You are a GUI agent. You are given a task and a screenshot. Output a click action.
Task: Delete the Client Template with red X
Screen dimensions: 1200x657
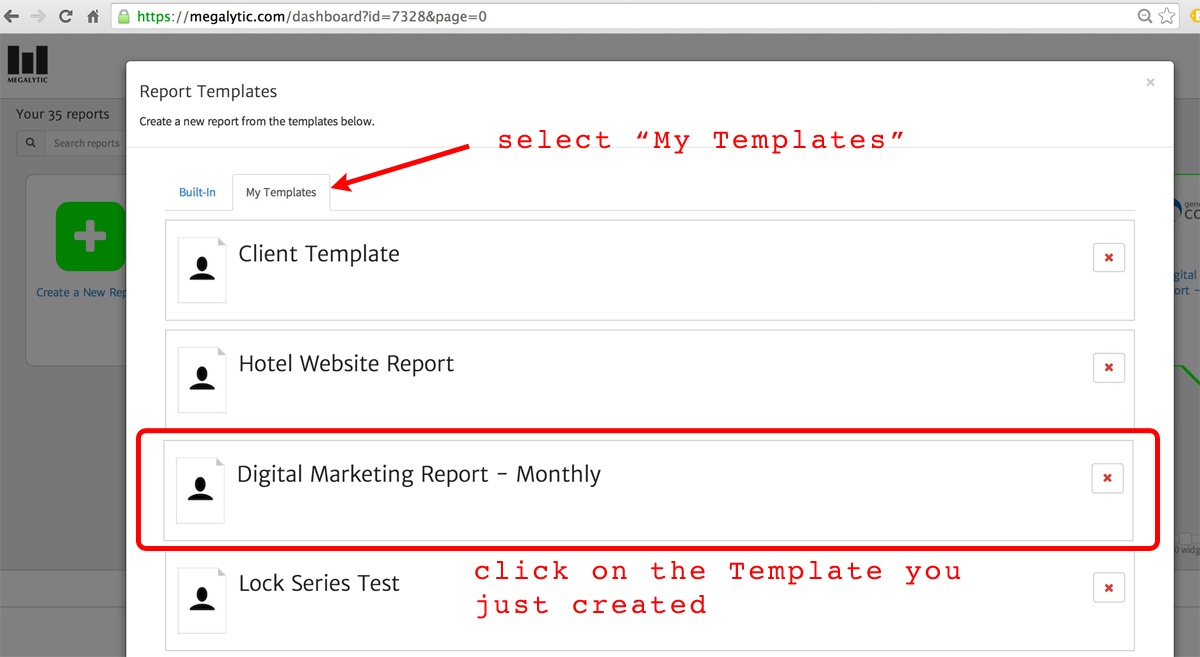pos(1108,257)
